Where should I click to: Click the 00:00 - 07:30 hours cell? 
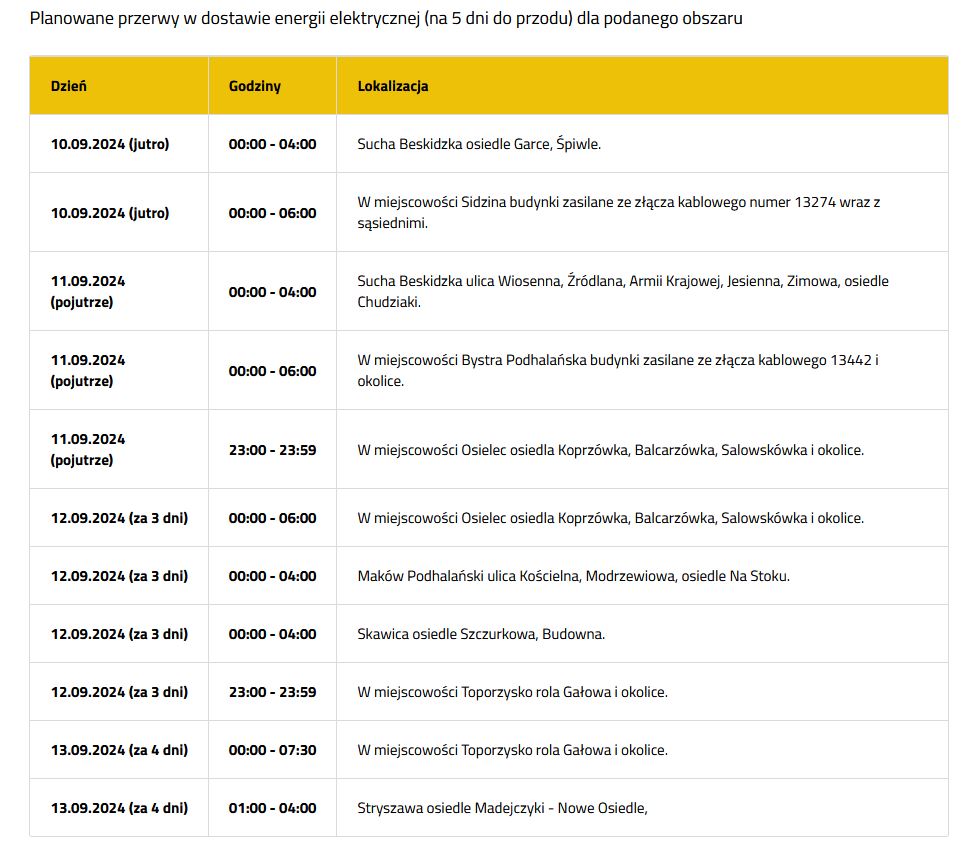click(272, 750)
